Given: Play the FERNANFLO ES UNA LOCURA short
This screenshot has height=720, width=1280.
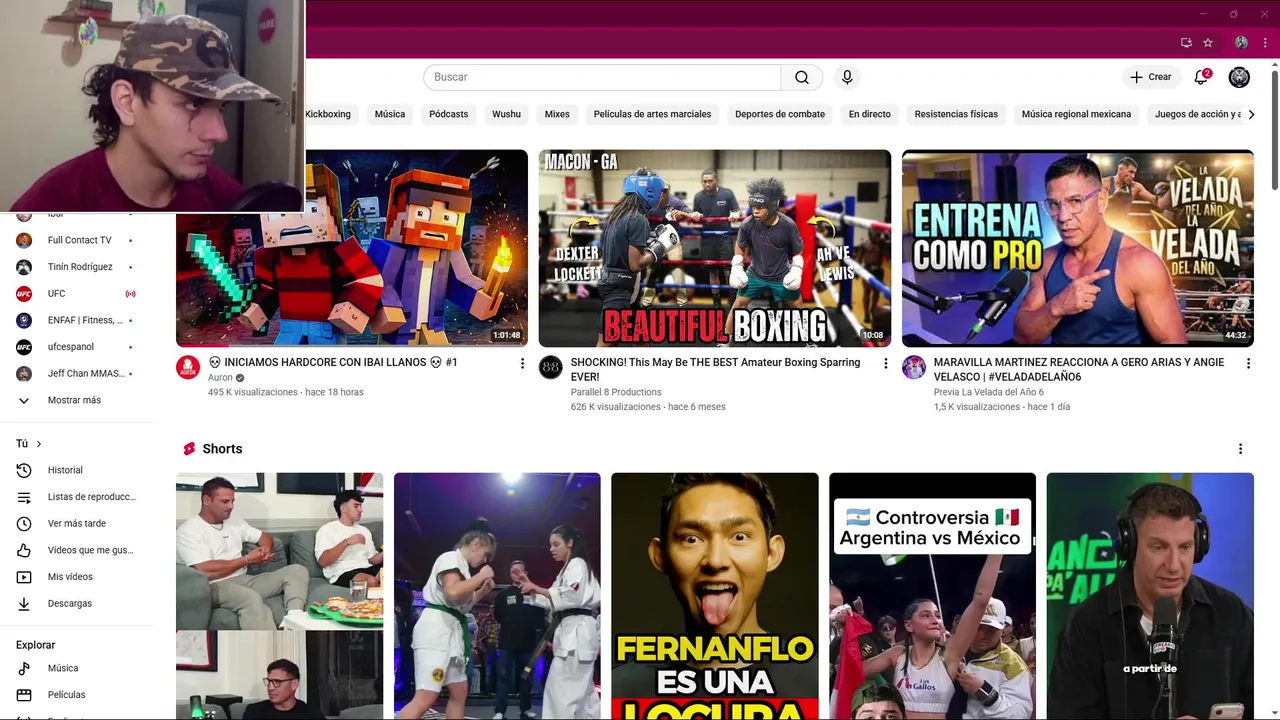Looking at the screenshot, I should click(x=715, y=596).
